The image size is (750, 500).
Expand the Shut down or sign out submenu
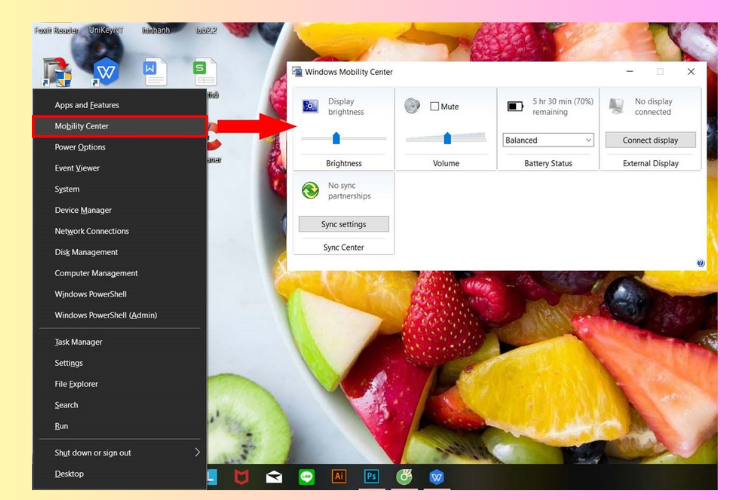(x=120, y=453)
